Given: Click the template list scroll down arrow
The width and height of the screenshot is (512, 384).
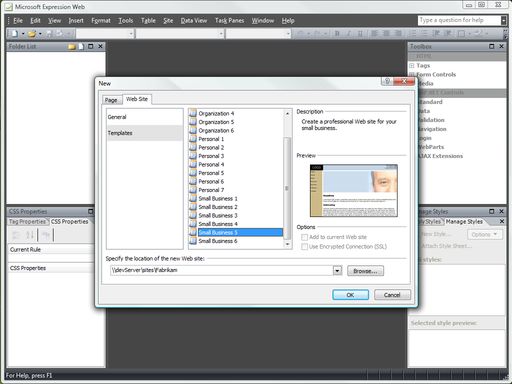Looking at the screenshot, I should click(287, 244).
